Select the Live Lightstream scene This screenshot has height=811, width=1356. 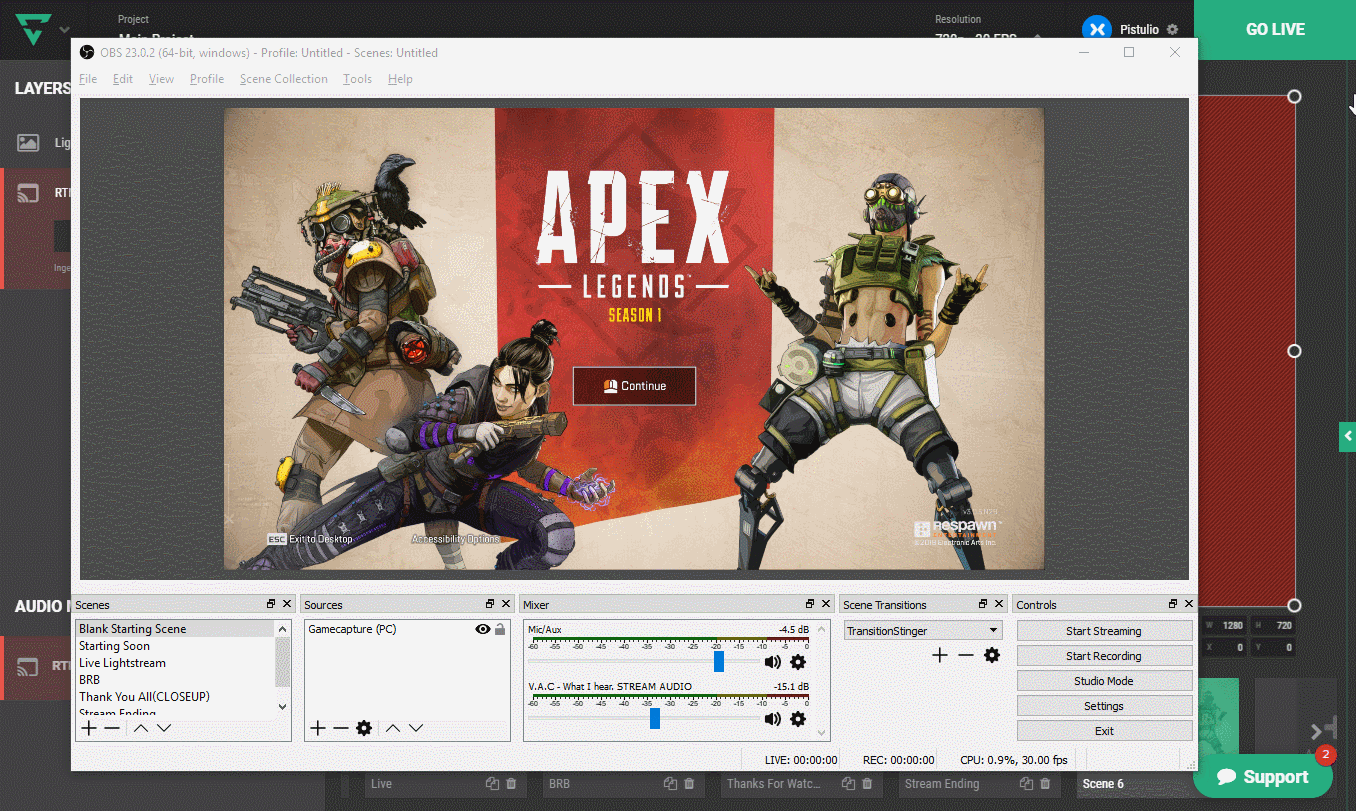pyautogui.click(x=175, y=663)
